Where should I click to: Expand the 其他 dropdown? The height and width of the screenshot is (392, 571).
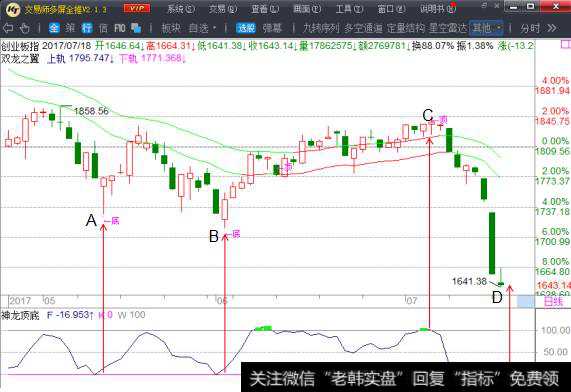tap(486, 28)
